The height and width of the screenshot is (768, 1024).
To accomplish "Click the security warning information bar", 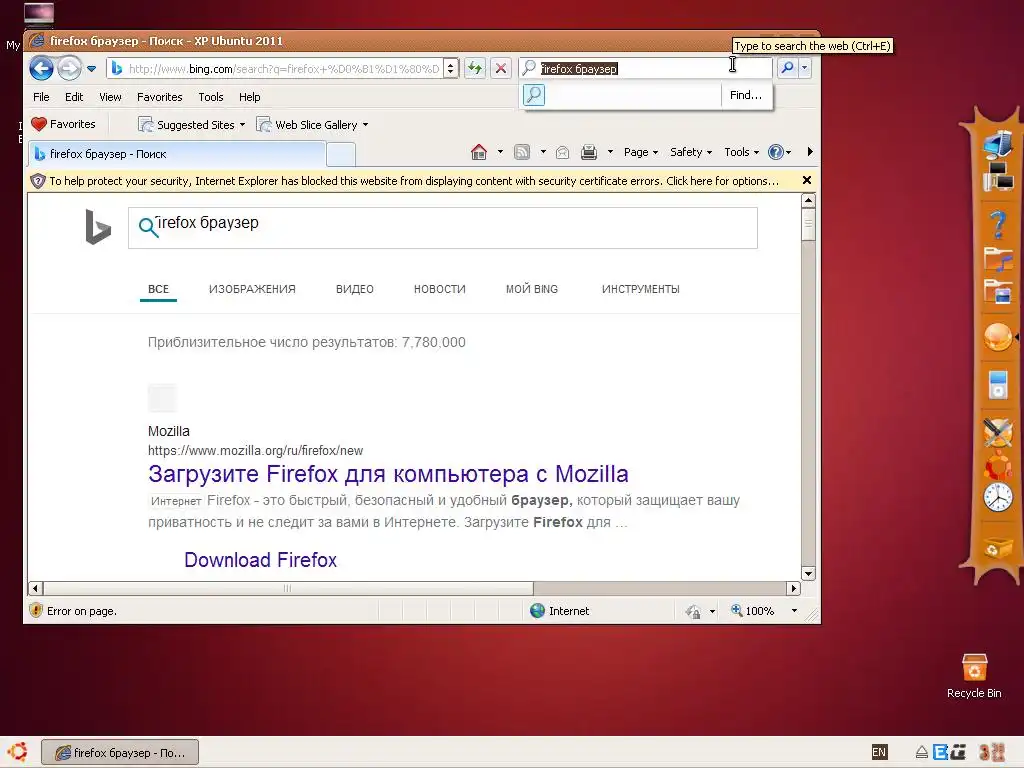I will (x=413, y=181).
